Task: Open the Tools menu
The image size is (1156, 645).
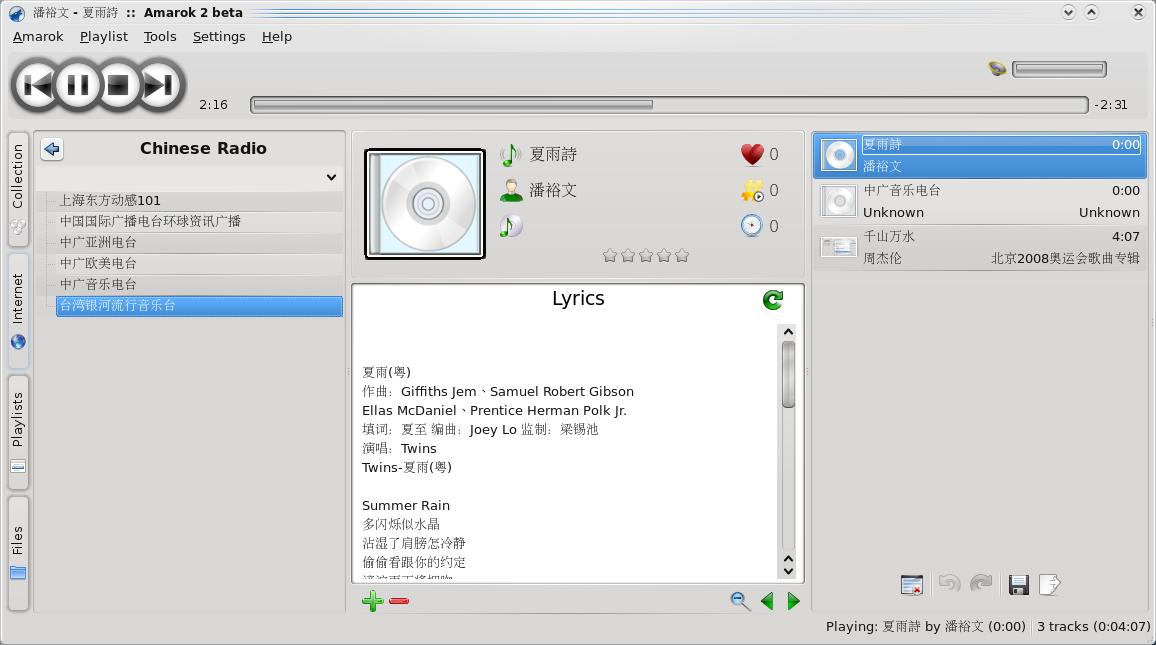Action: tap(159, 36)
